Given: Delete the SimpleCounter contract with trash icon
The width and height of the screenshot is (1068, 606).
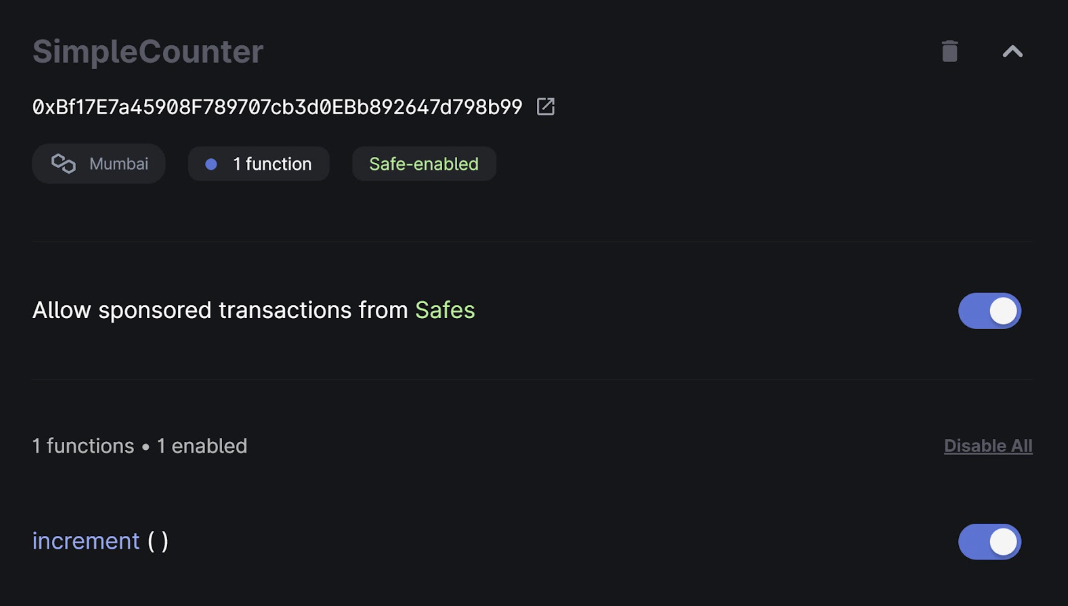Looking at the screenshot, I should 949,51.
